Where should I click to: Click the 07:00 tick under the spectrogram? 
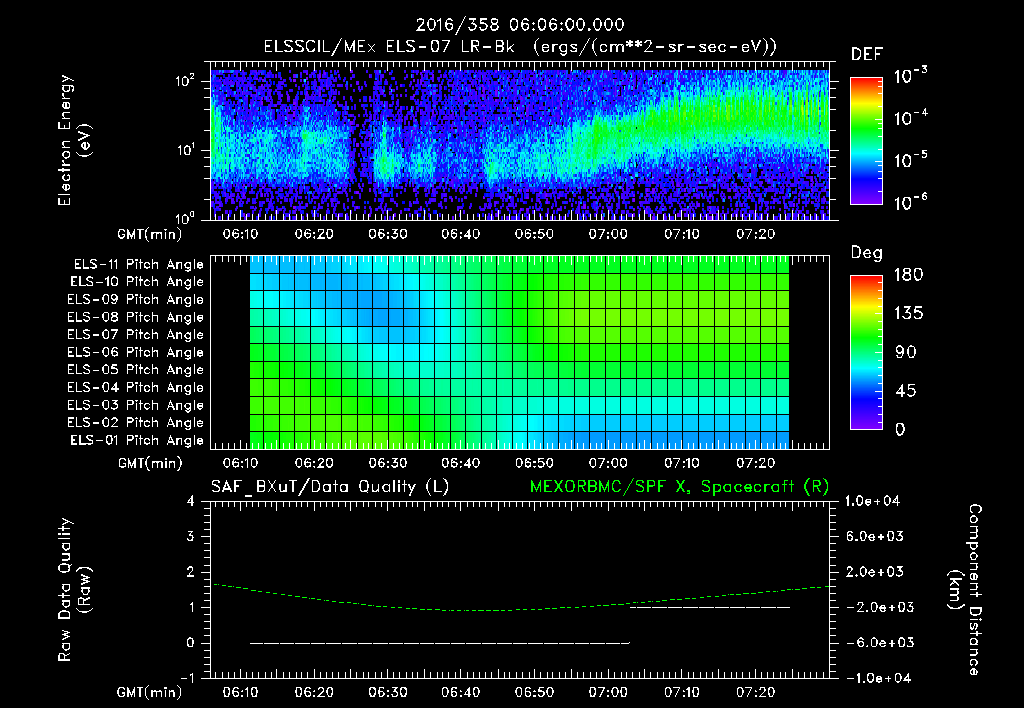click(x=608, y=234)
